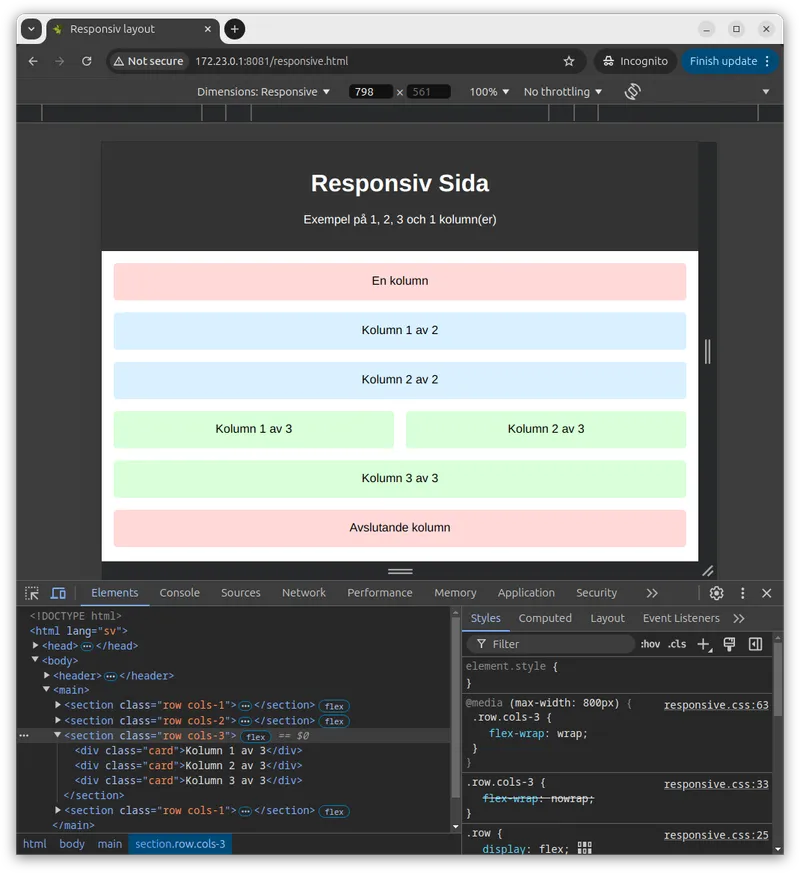
Task: Toggle the :hov element state panel
Action: pos(650,644)
